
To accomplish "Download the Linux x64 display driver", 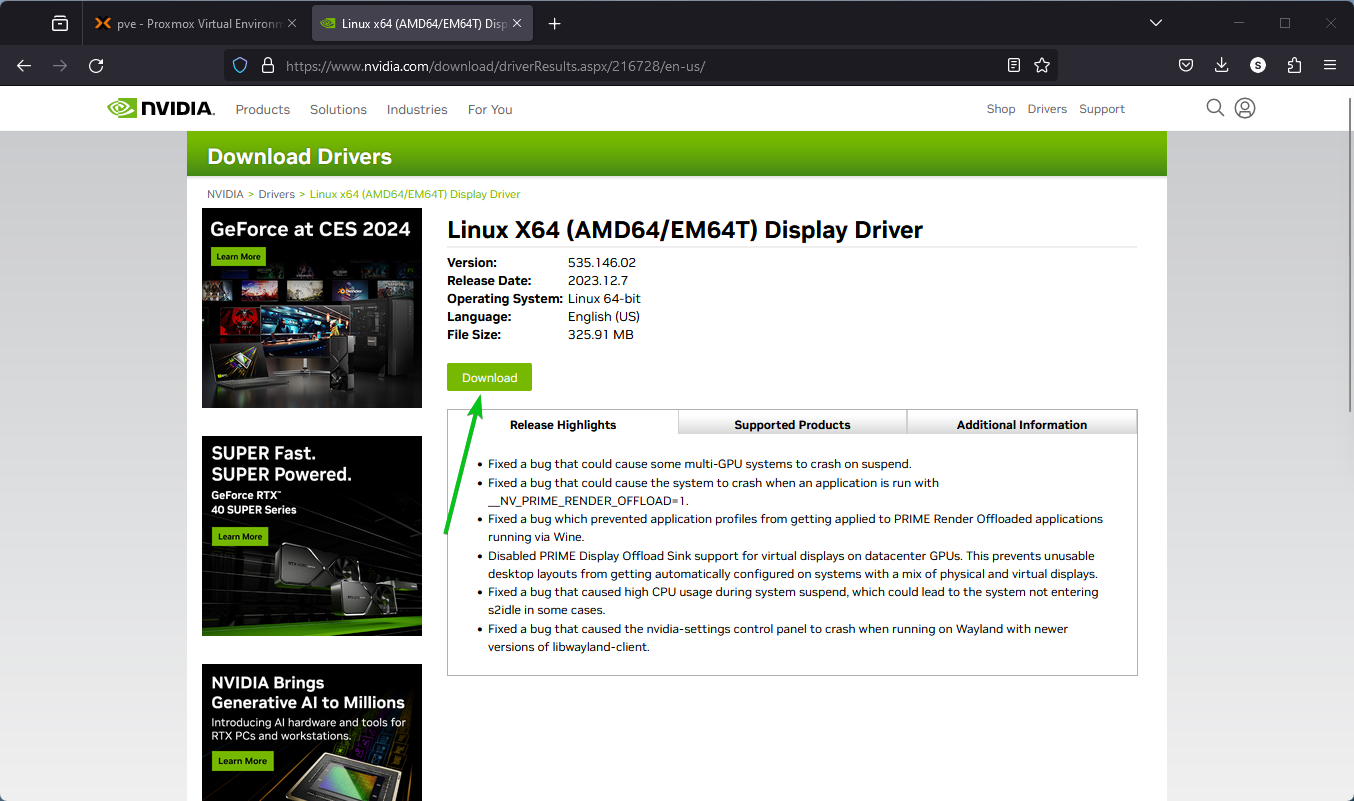I will [x=490, y=377].
